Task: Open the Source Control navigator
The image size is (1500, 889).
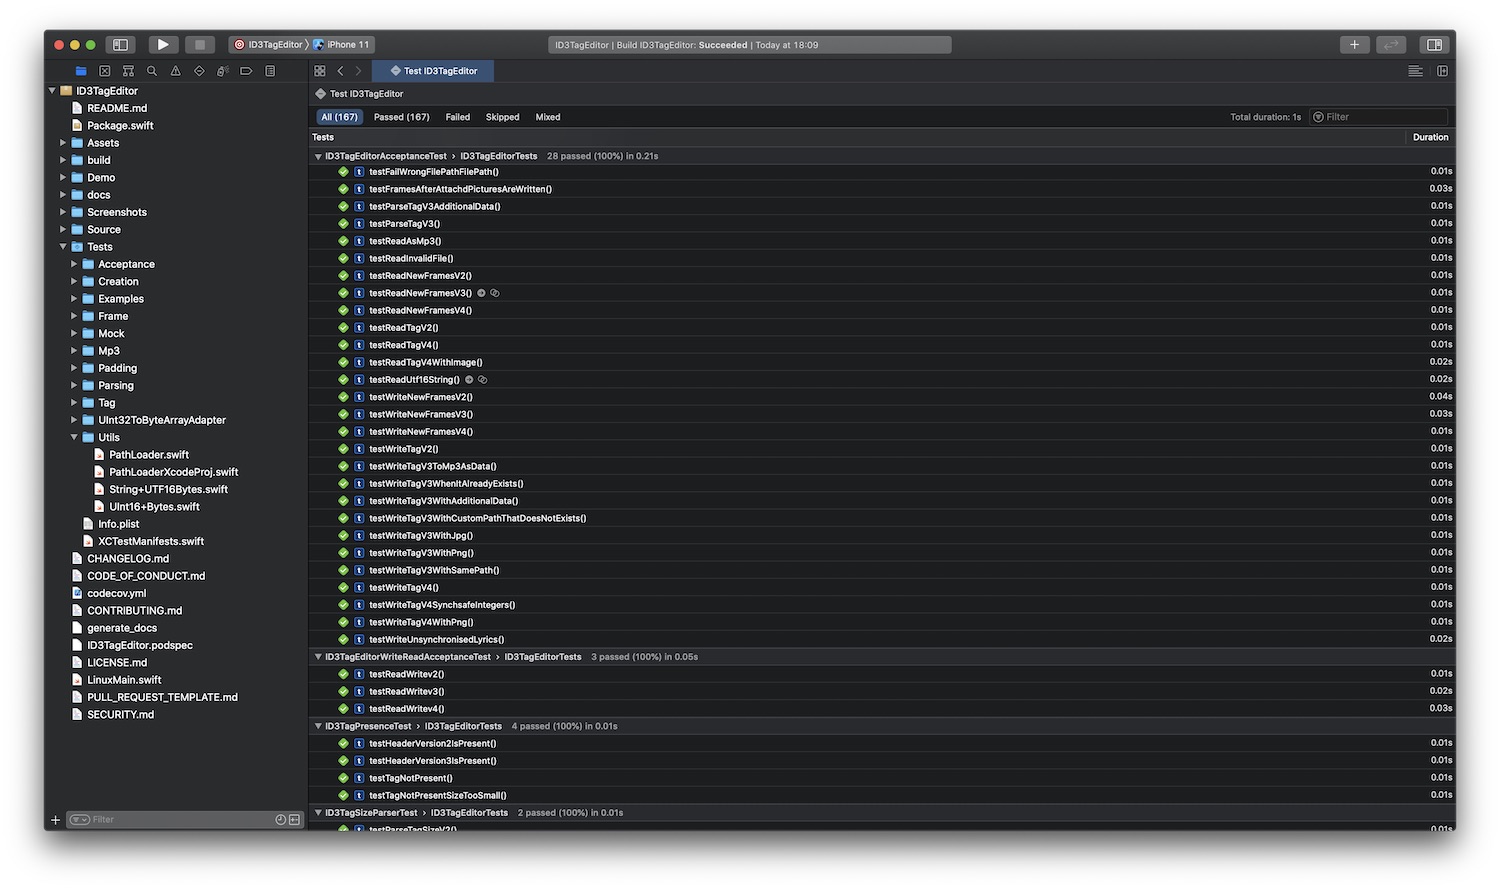Action: [x=105, y=71]
